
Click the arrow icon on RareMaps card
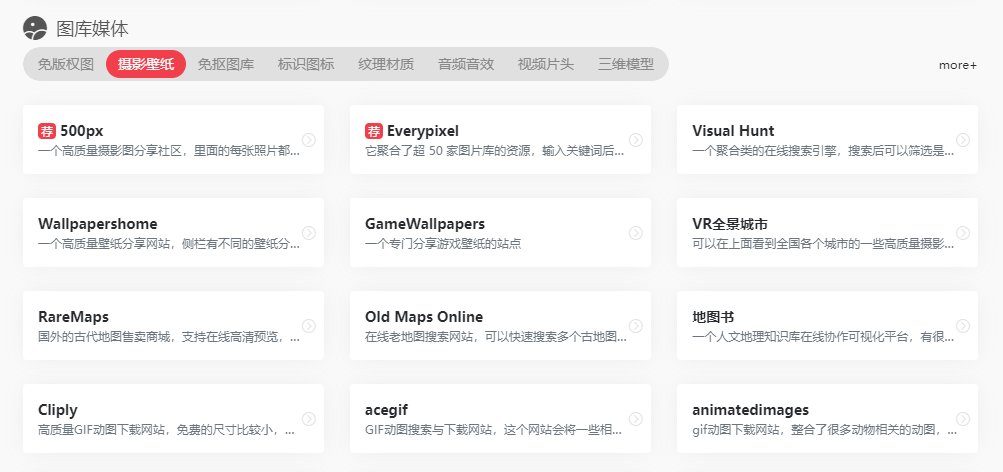point(308,326)
